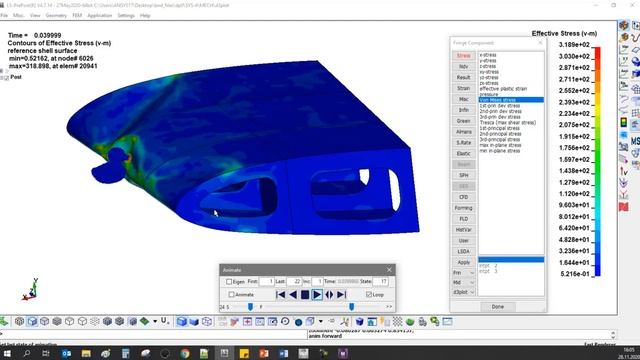Viewport: 640px width, 360px height.
Task: Select the Almans strain category
Action: pos(464,132)
